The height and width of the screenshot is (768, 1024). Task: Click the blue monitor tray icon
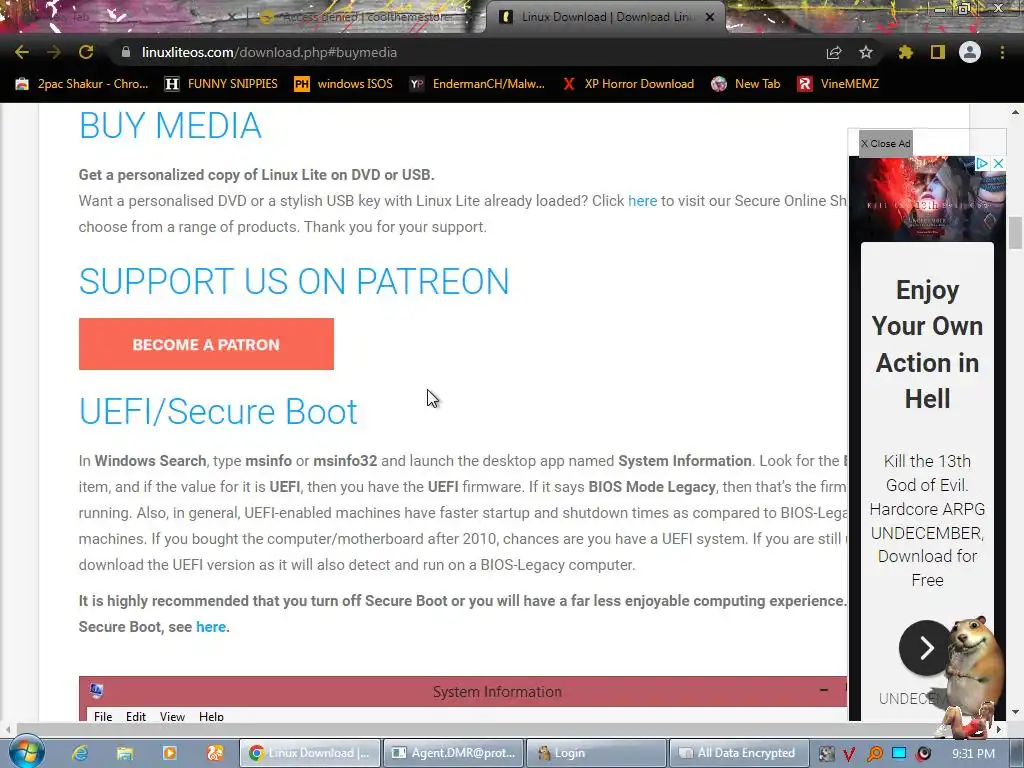(x=899, y=753)
